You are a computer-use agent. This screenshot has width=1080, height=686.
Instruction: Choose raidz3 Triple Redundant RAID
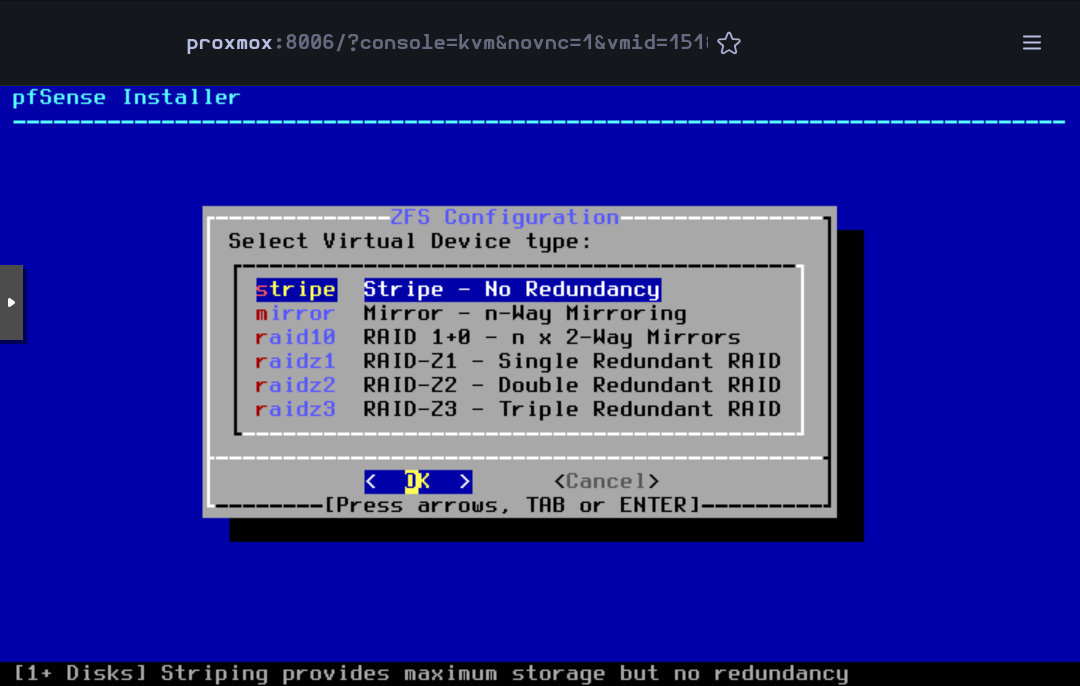pos(518,409)
